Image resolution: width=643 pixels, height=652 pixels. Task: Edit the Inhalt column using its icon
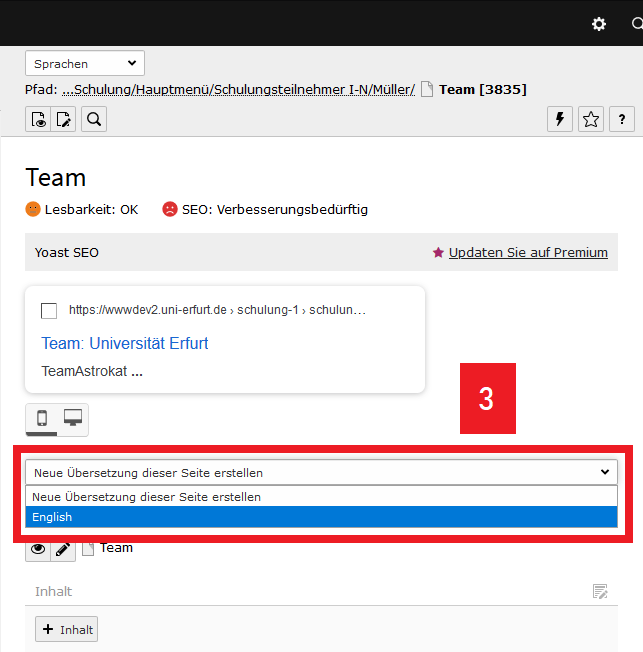[600, 592]
